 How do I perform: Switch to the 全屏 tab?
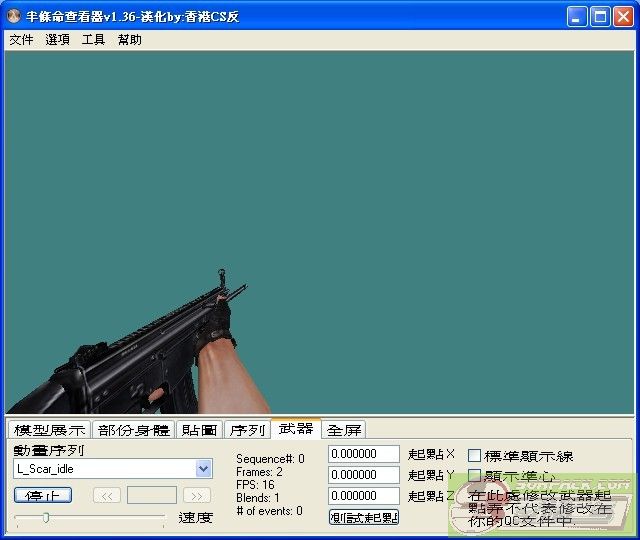[x=344, y=430]
